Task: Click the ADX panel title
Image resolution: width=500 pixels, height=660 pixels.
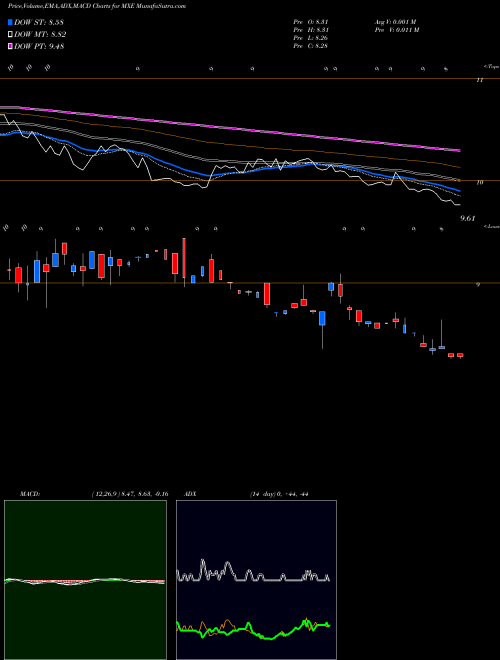Action: 190,494
